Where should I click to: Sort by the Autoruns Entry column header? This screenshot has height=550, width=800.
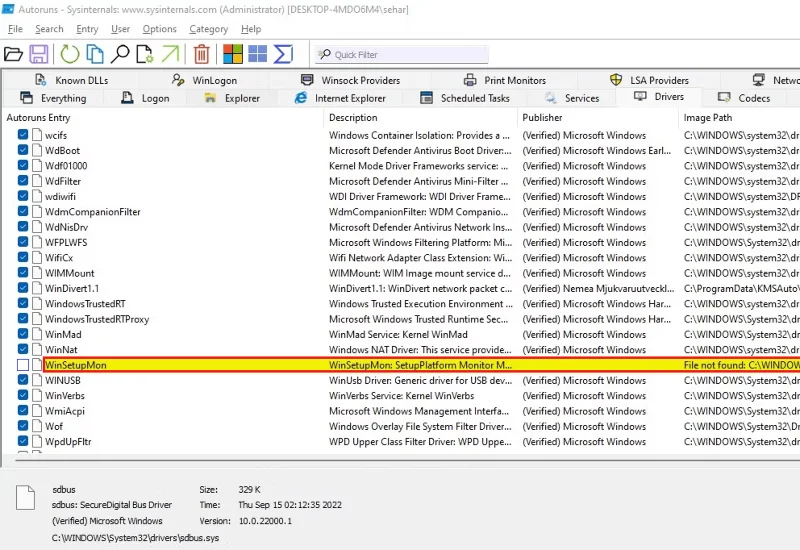pyautogui.click(x=163, y=117)
